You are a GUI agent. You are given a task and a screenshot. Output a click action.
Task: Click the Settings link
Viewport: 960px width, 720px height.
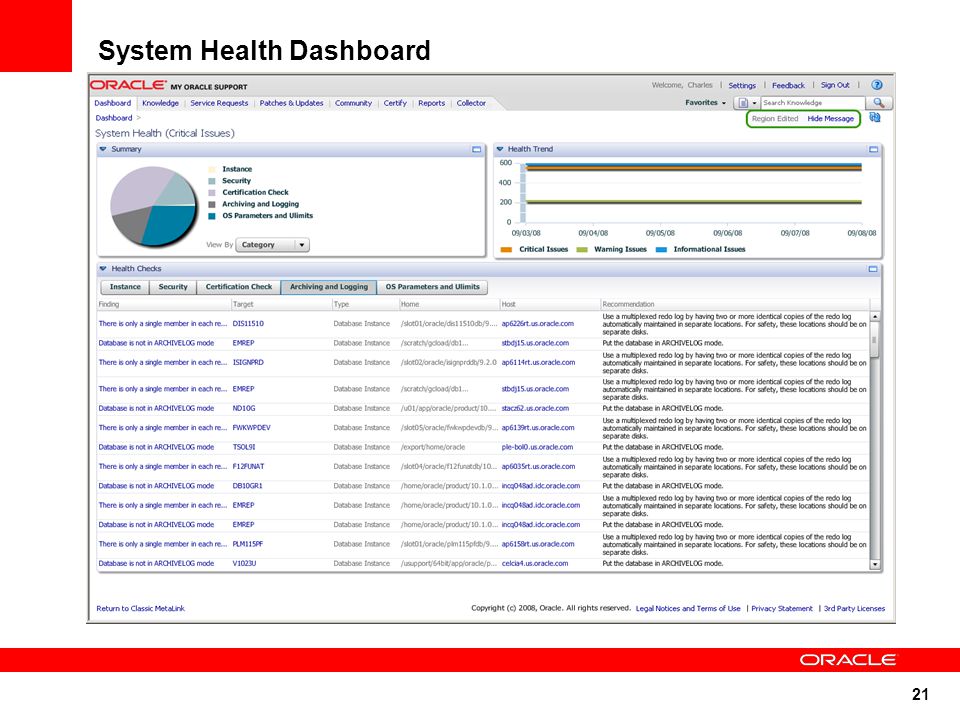pos(741,86)
